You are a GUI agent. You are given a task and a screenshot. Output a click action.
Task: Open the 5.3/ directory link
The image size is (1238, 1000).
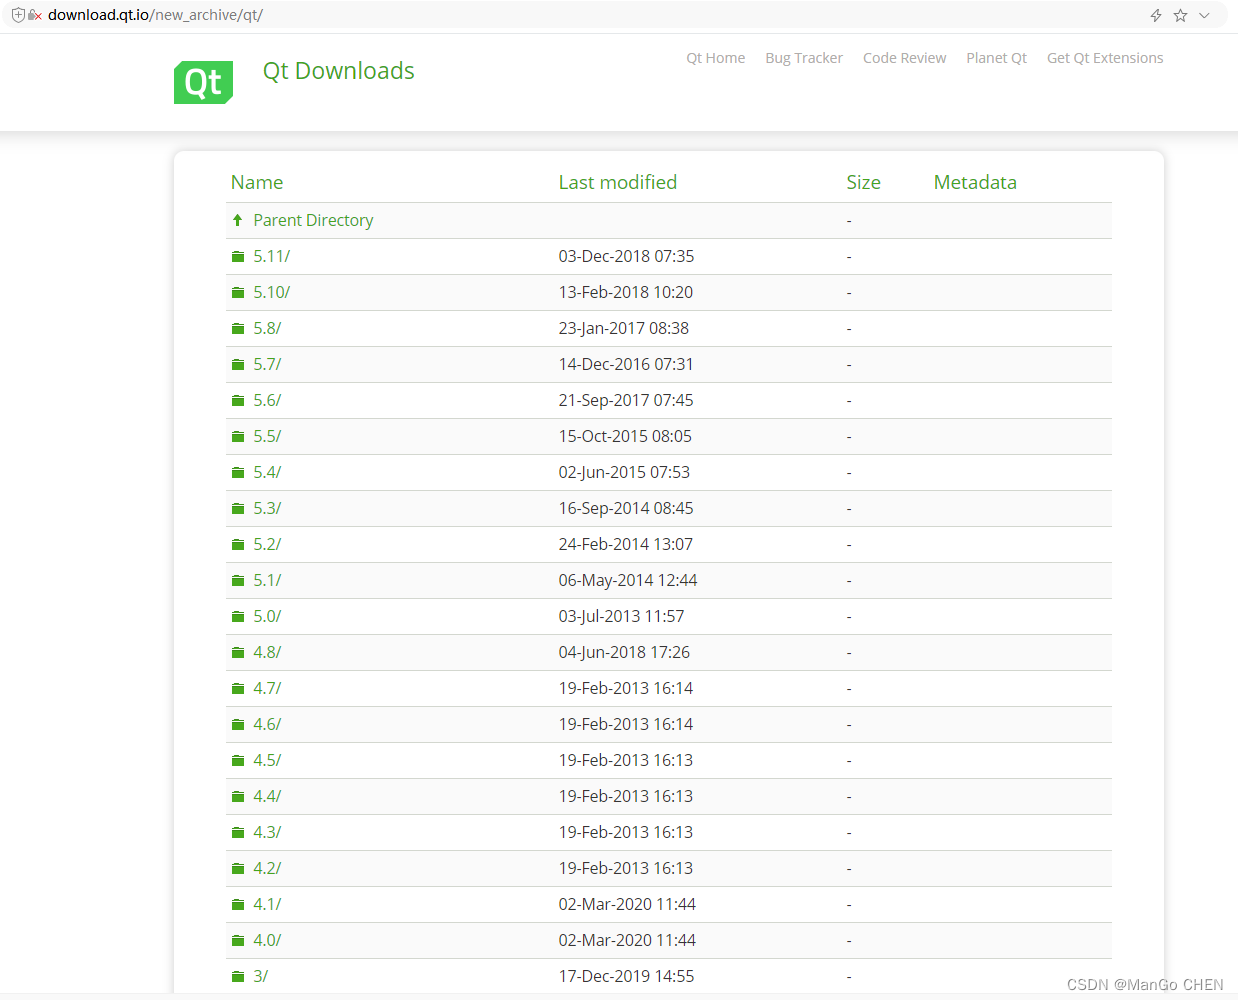(267, 509)
